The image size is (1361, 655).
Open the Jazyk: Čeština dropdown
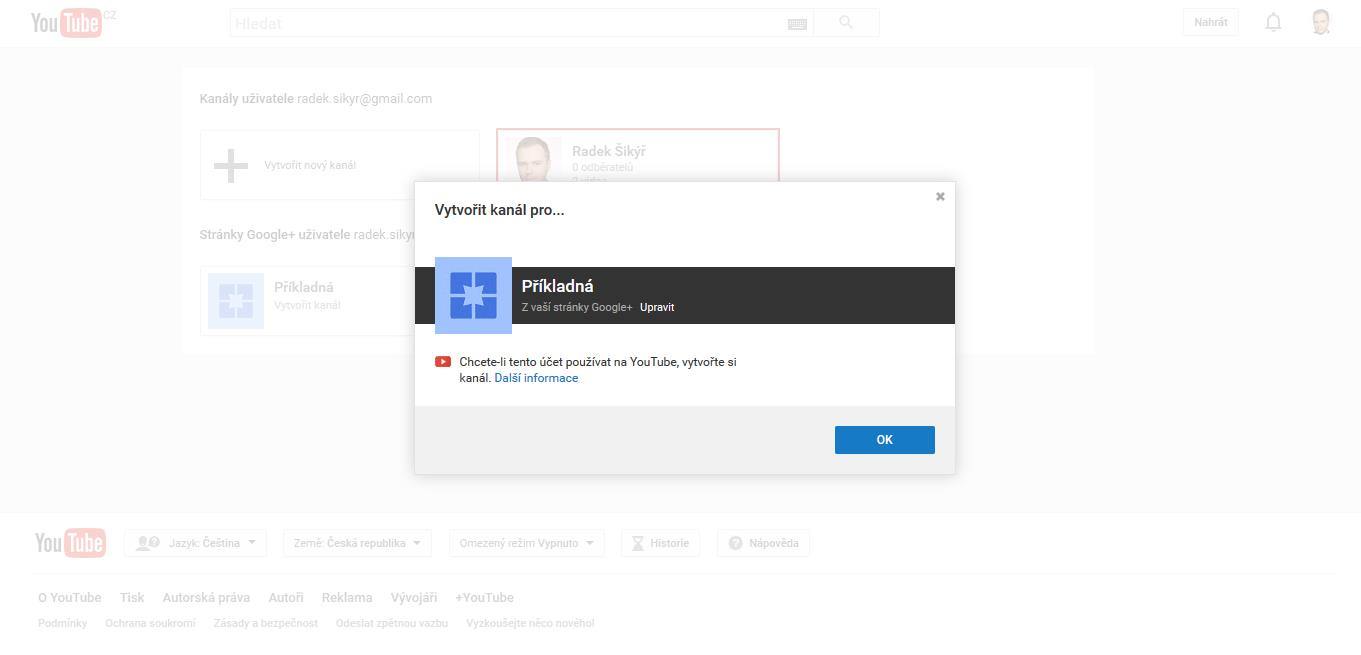195,543
